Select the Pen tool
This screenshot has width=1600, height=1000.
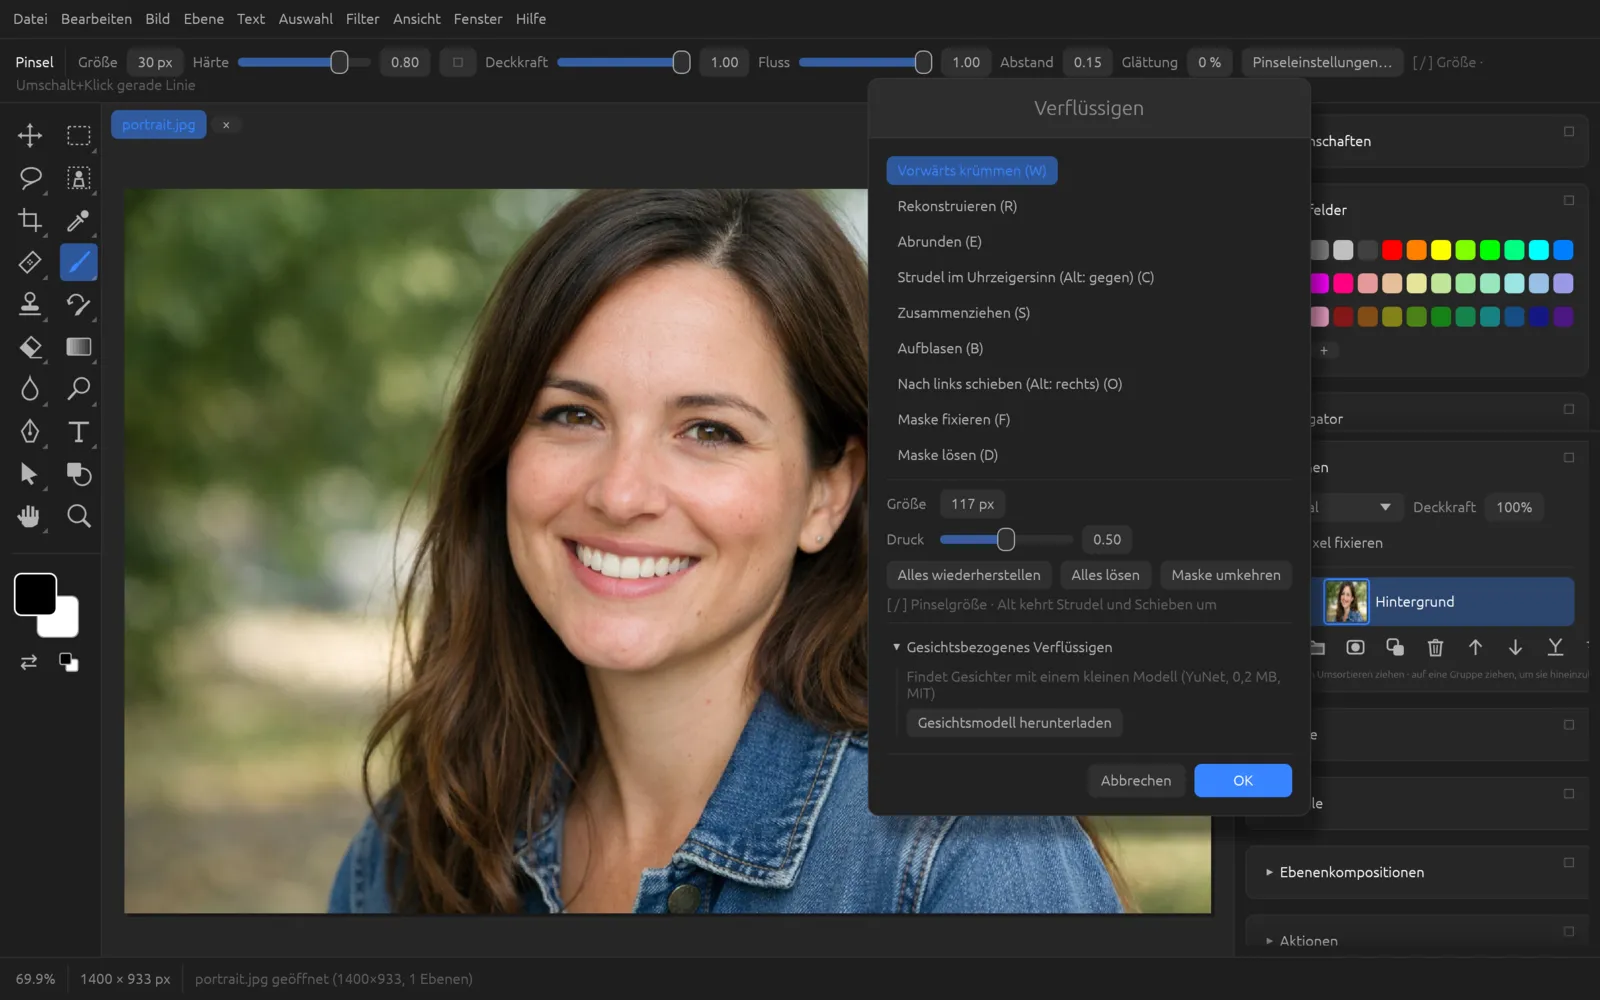tap(30, 431)
